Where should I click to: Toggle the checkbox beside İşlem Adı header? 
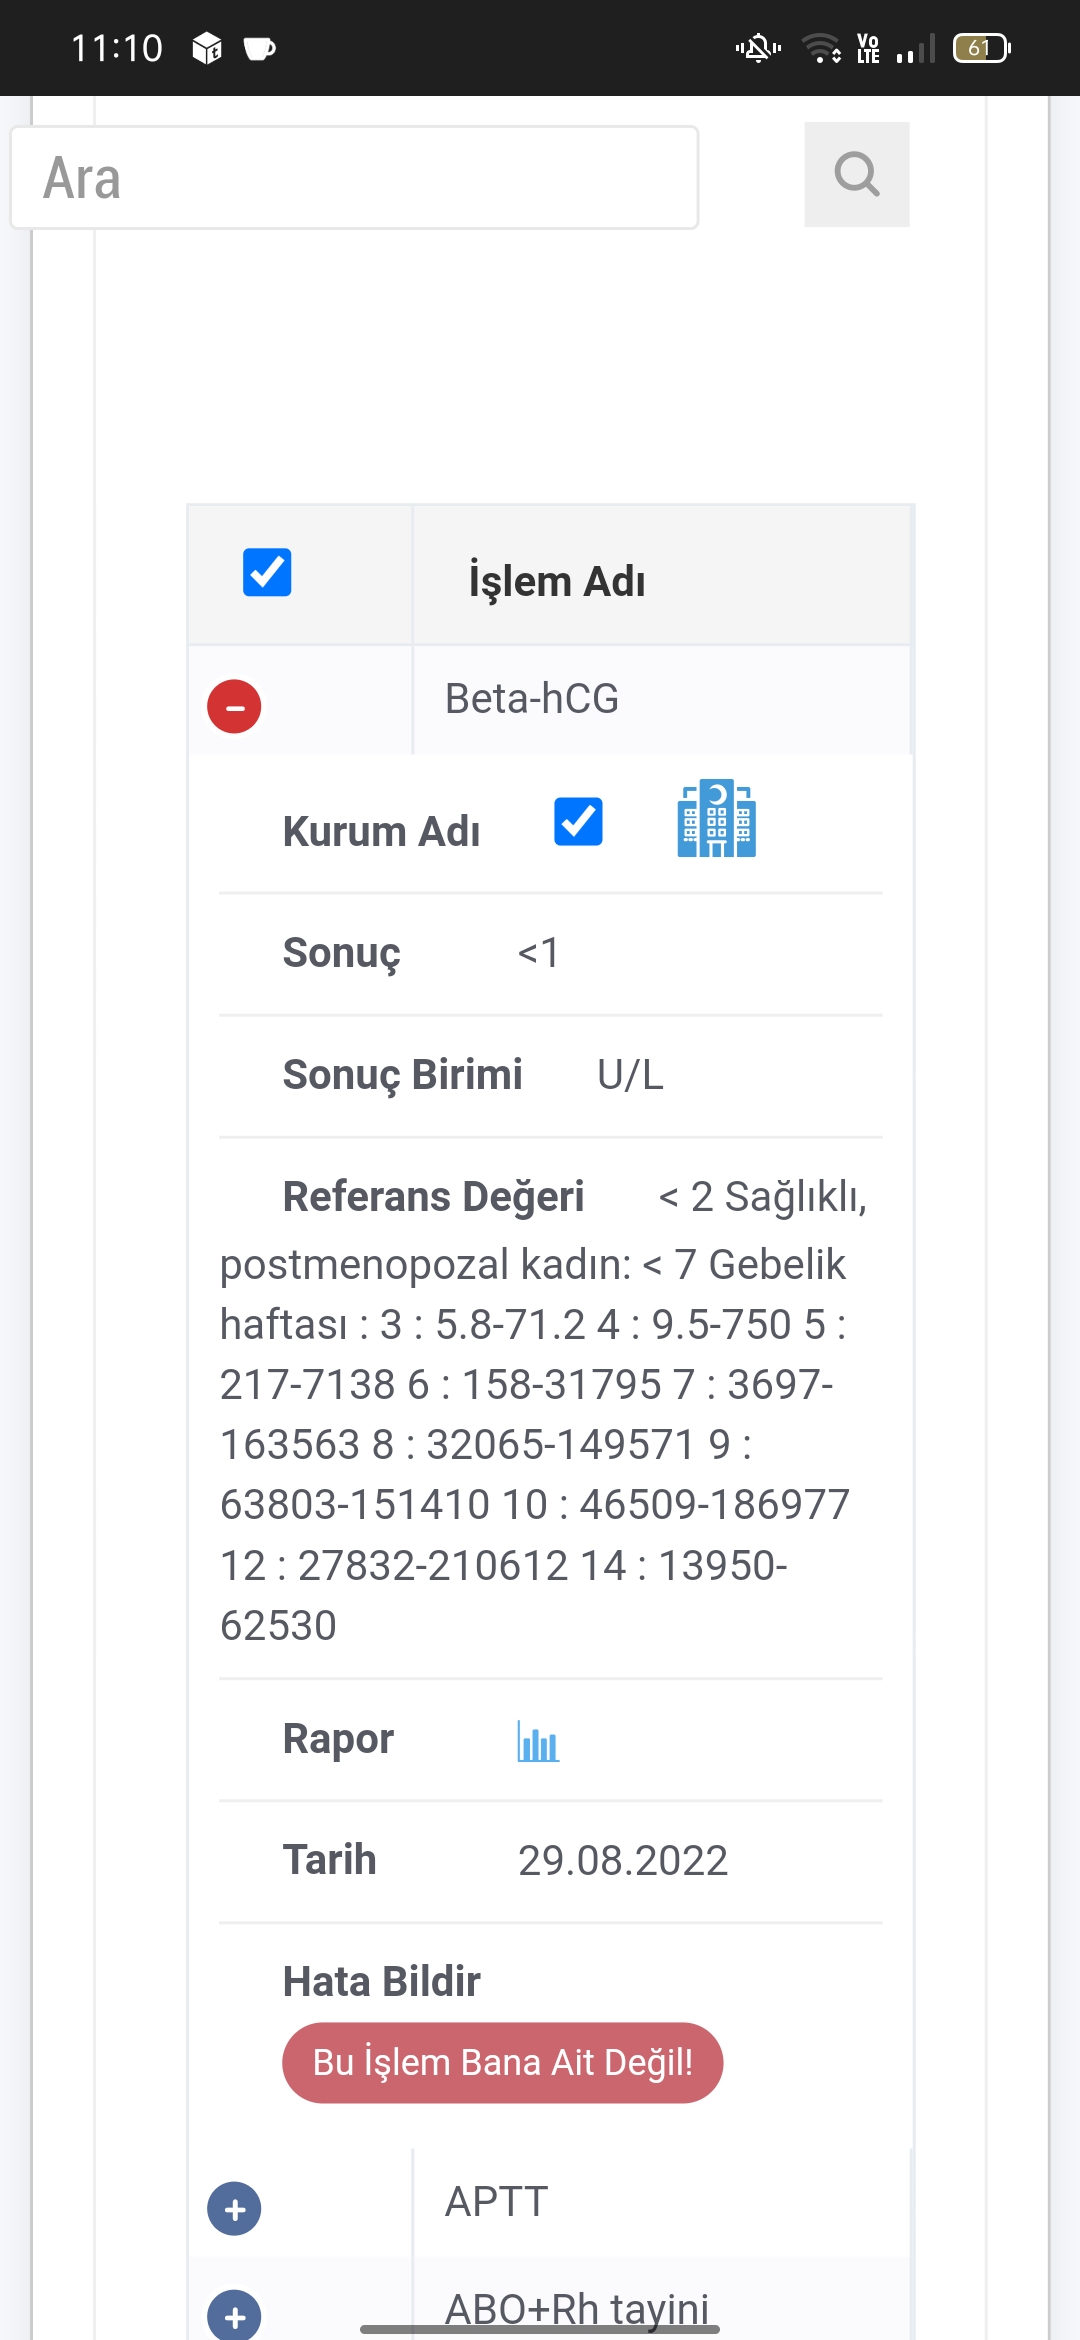click(x=267, y=573)
